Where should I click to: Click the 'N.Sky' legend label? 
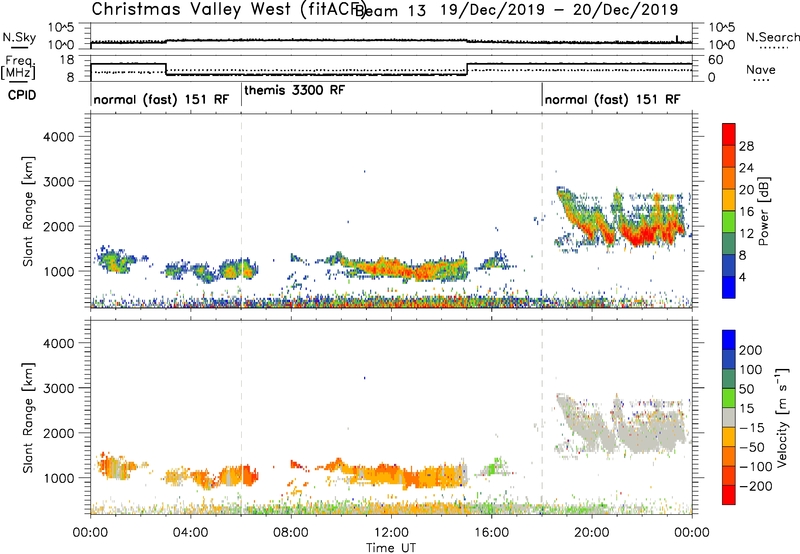(x=19, y=37)
